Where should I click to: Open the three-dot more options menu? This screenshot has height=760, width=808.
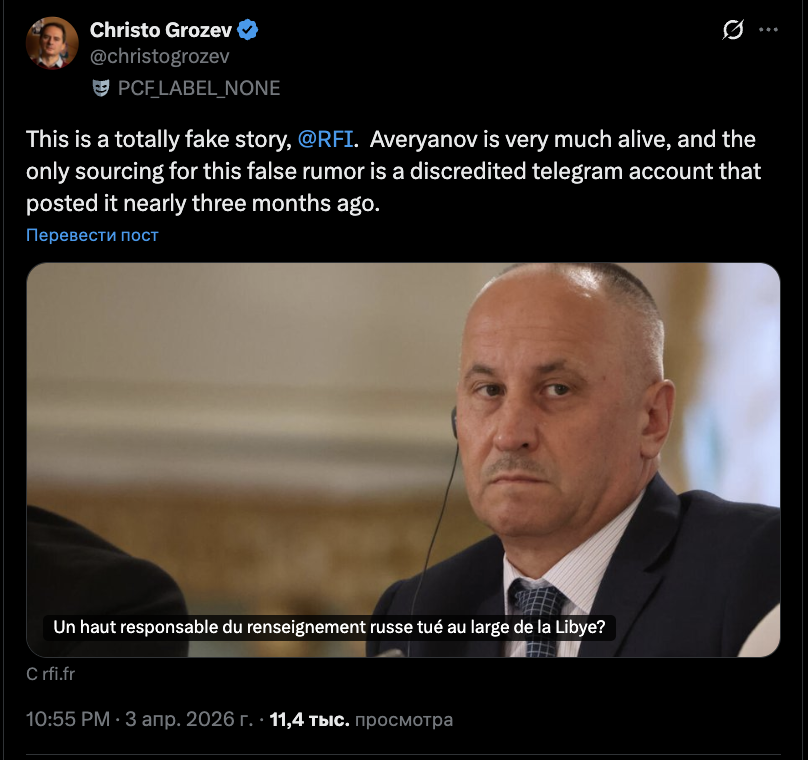(768, 31)
